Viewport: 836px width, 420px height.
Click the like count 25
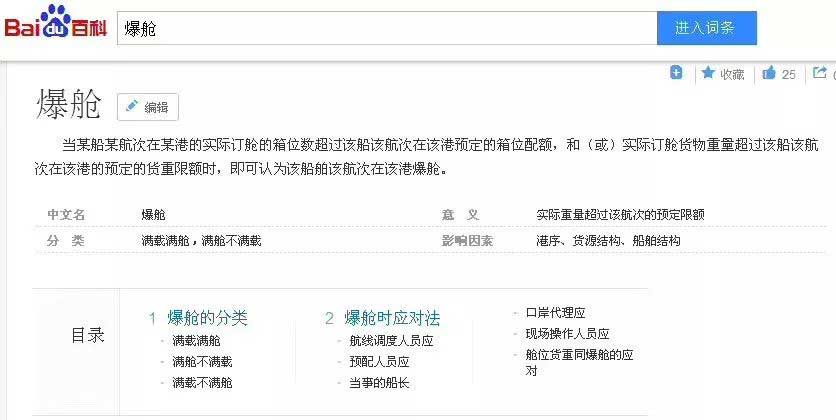789,75
